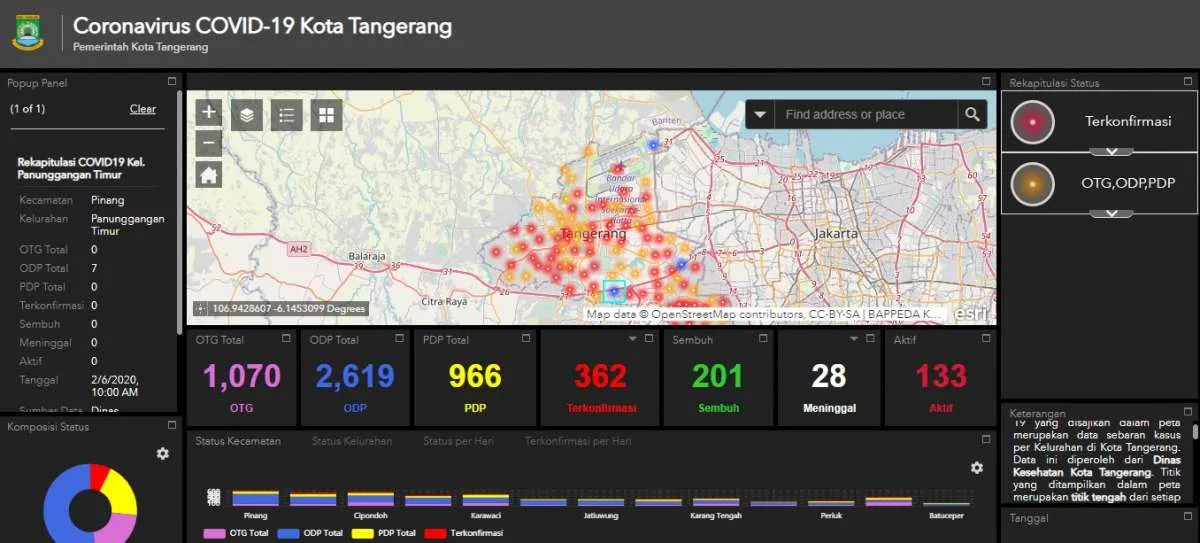Open the map layers list
This screenshot has height=543, width=1200.
tap(247, 115)
